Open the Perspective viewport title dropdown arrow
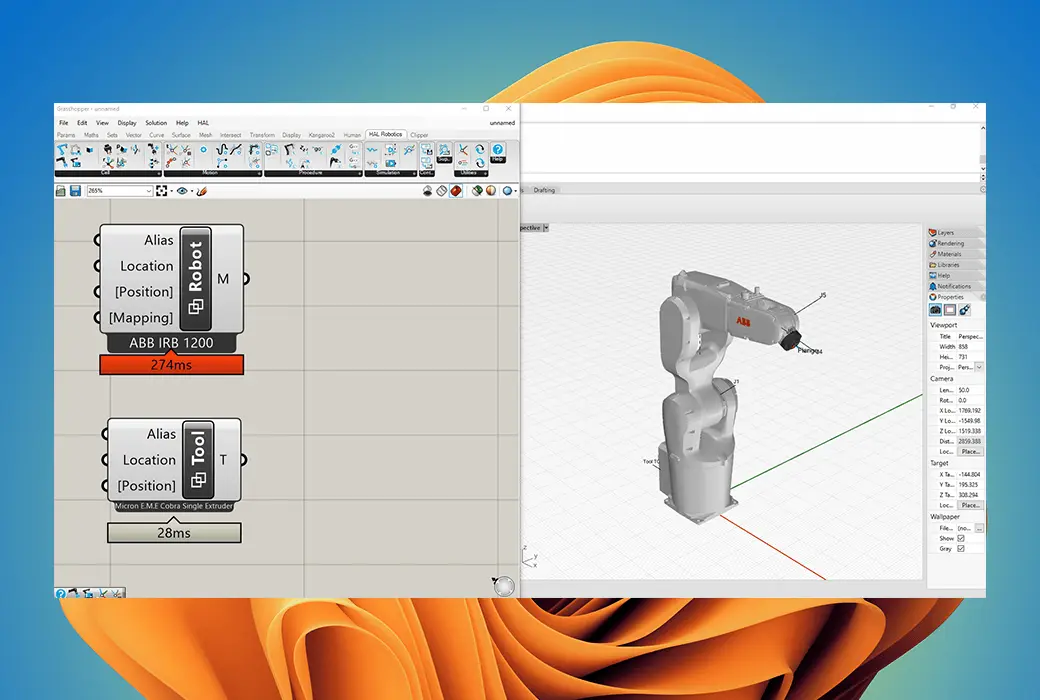This screenshot has height=700, width=1040. click(x=546, y=228)
